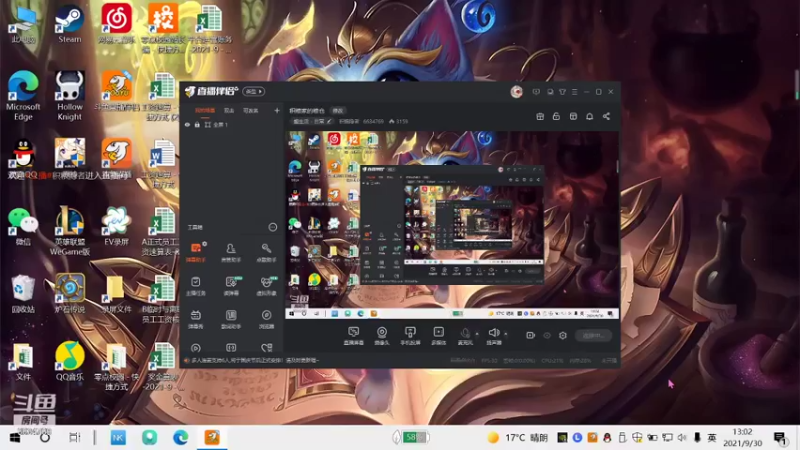Open the skin shirt icon in title bar
The height and width of the screenshot is (450, 800).
tap(562, 92)
